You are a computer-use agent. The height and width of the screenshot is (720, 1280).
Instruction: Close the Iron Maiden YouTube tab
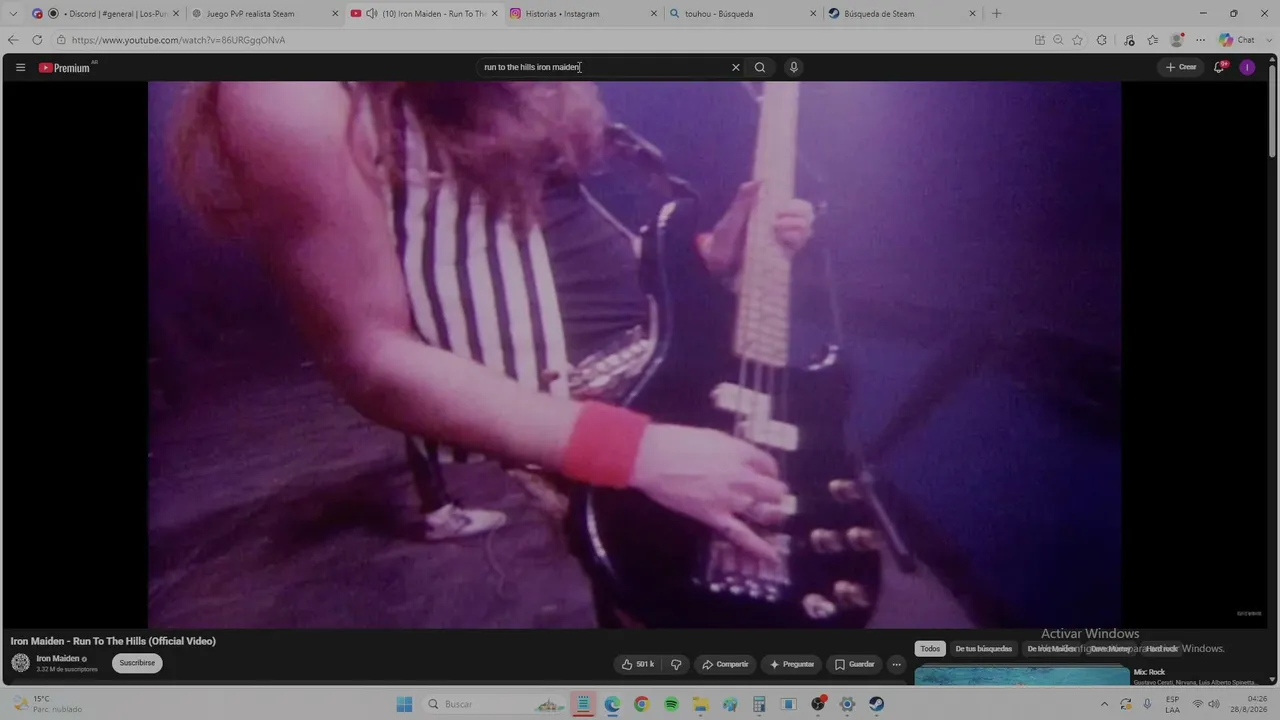494,14
